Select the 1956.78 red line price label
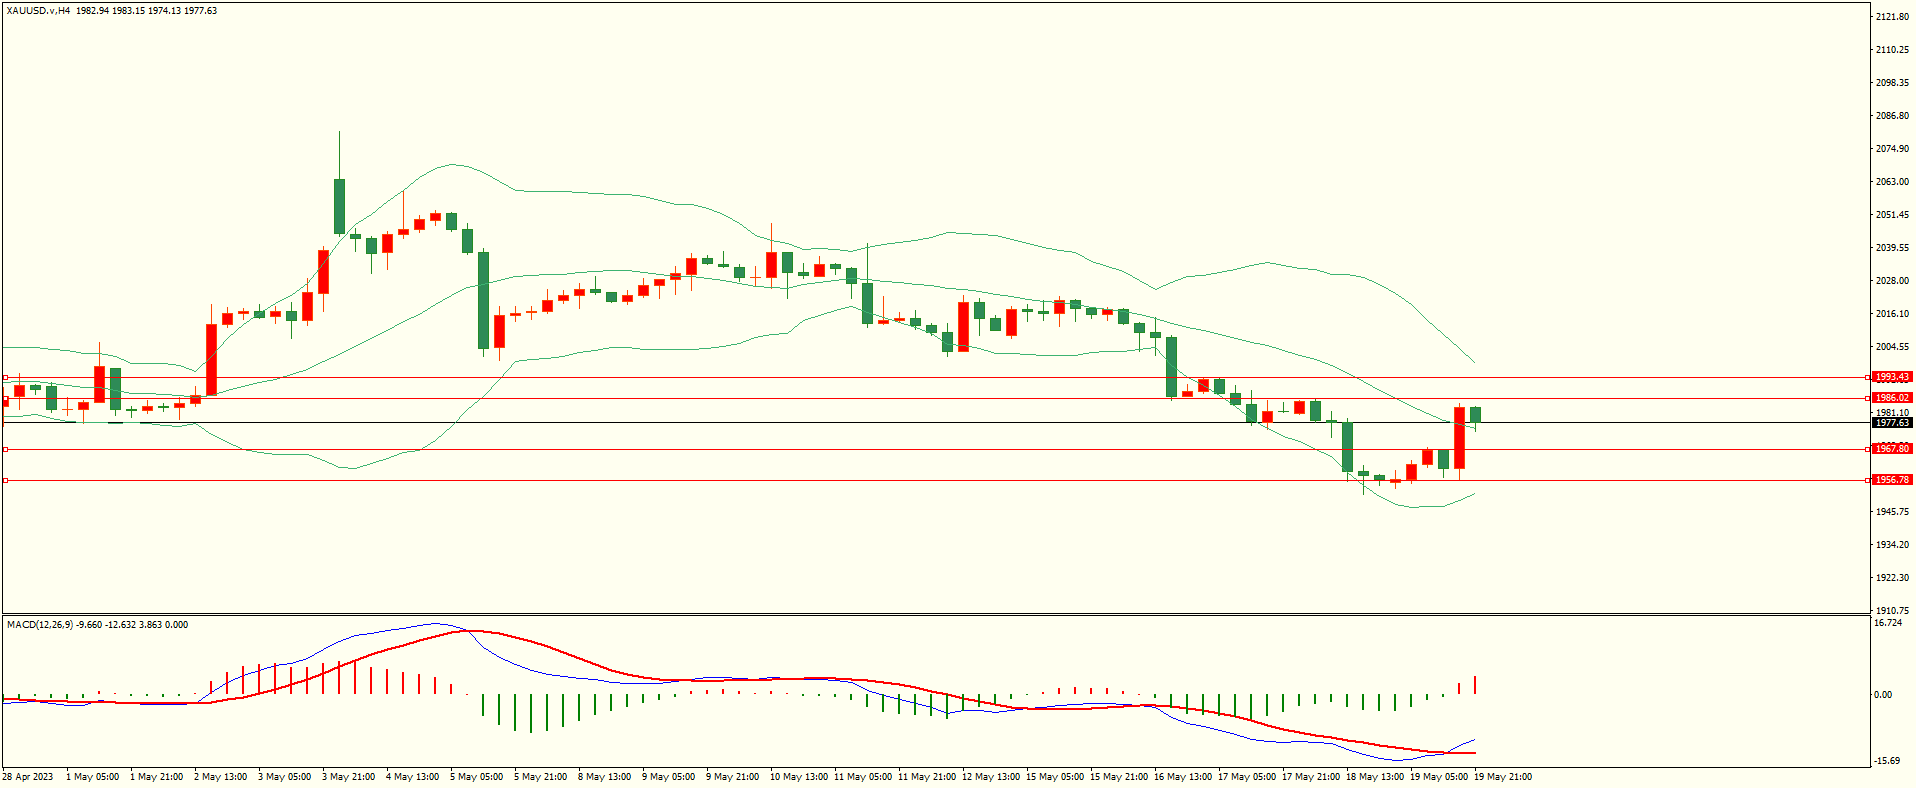This screenshot has width=1916, height=788. 1892,480
